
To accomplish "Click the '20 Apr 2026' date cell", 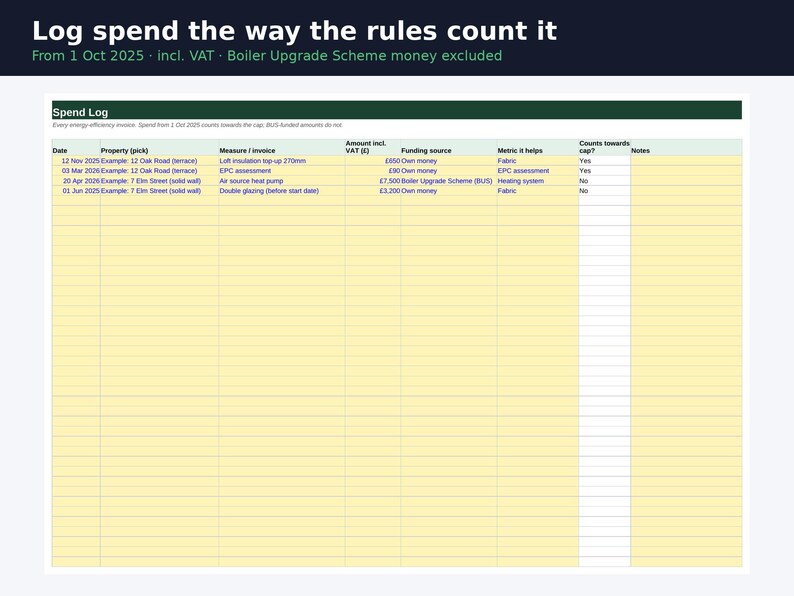I will point(76,181).
